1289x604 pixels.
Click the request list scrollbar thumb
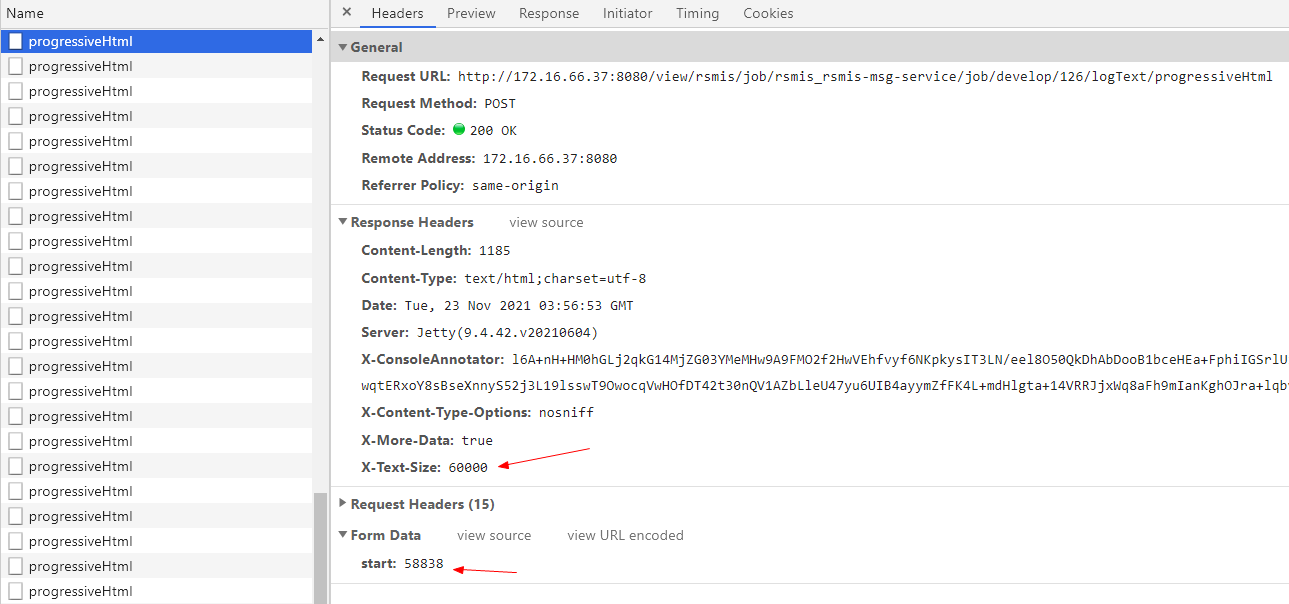[320, 548]
